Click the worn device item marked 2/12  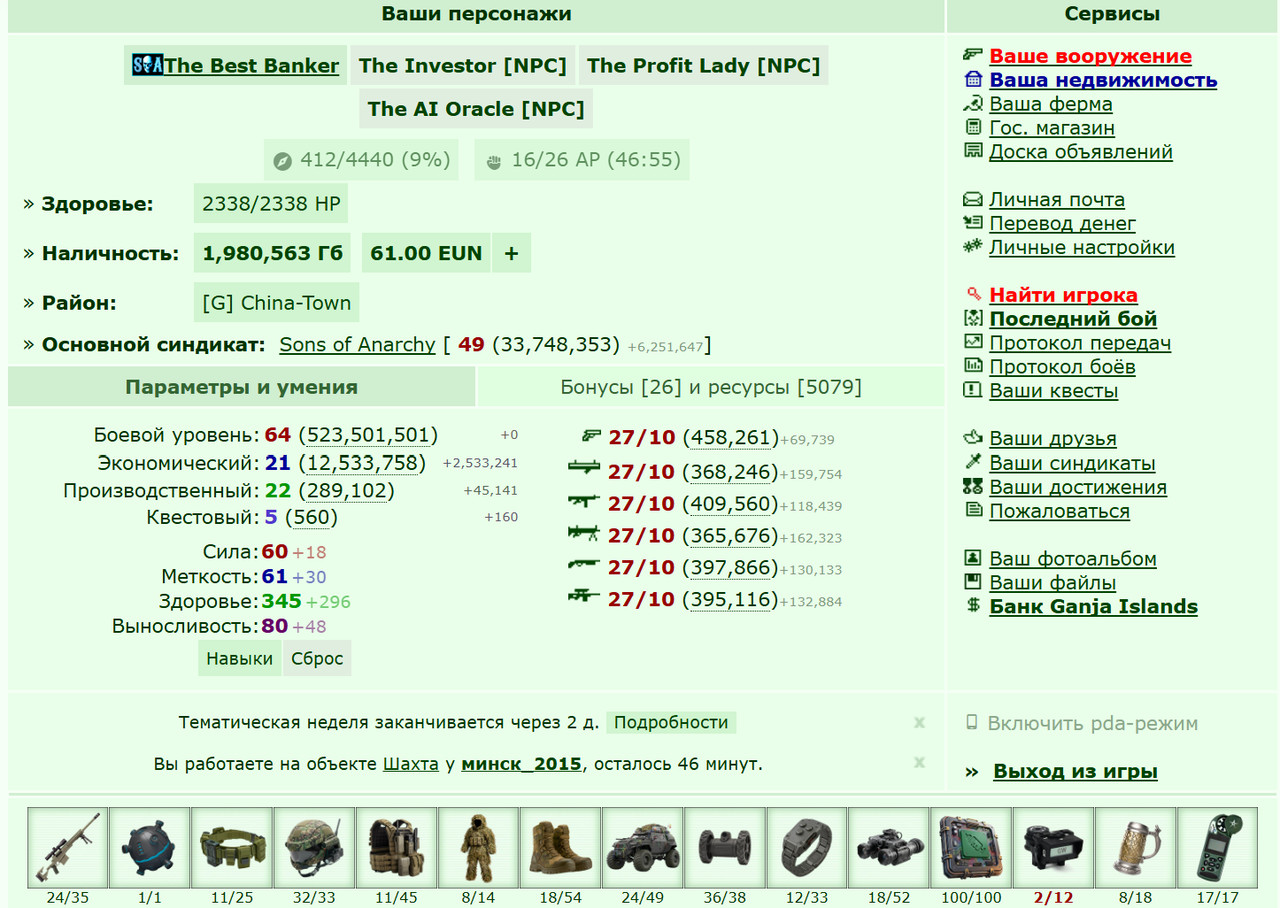point(1052,847)
